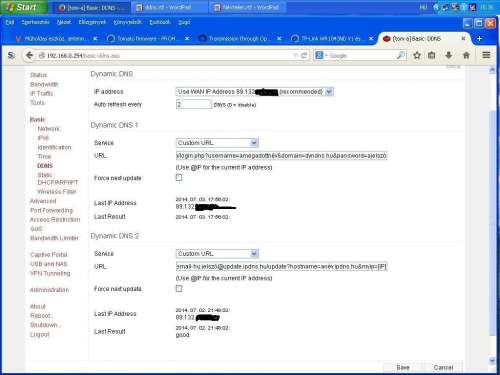Open the Könyvjelzők menu
This screenshot has width=500, height=375.
(x=127, y=22)
